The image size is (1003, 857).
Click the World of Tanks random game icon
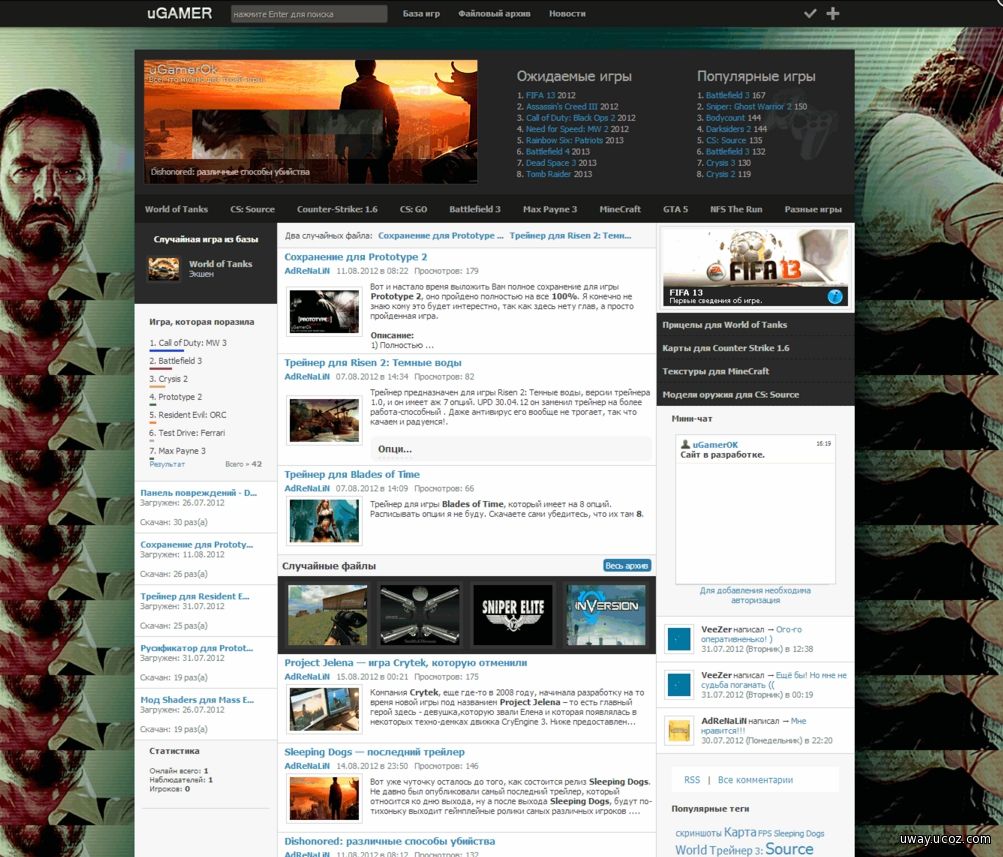[164, 269]
